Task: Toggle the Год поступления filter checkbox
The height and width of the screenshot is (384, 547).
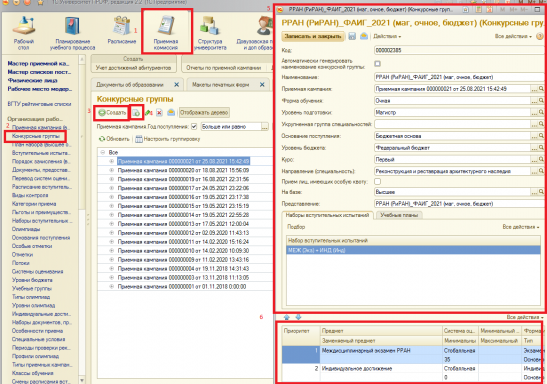Action: coord(194,126)
